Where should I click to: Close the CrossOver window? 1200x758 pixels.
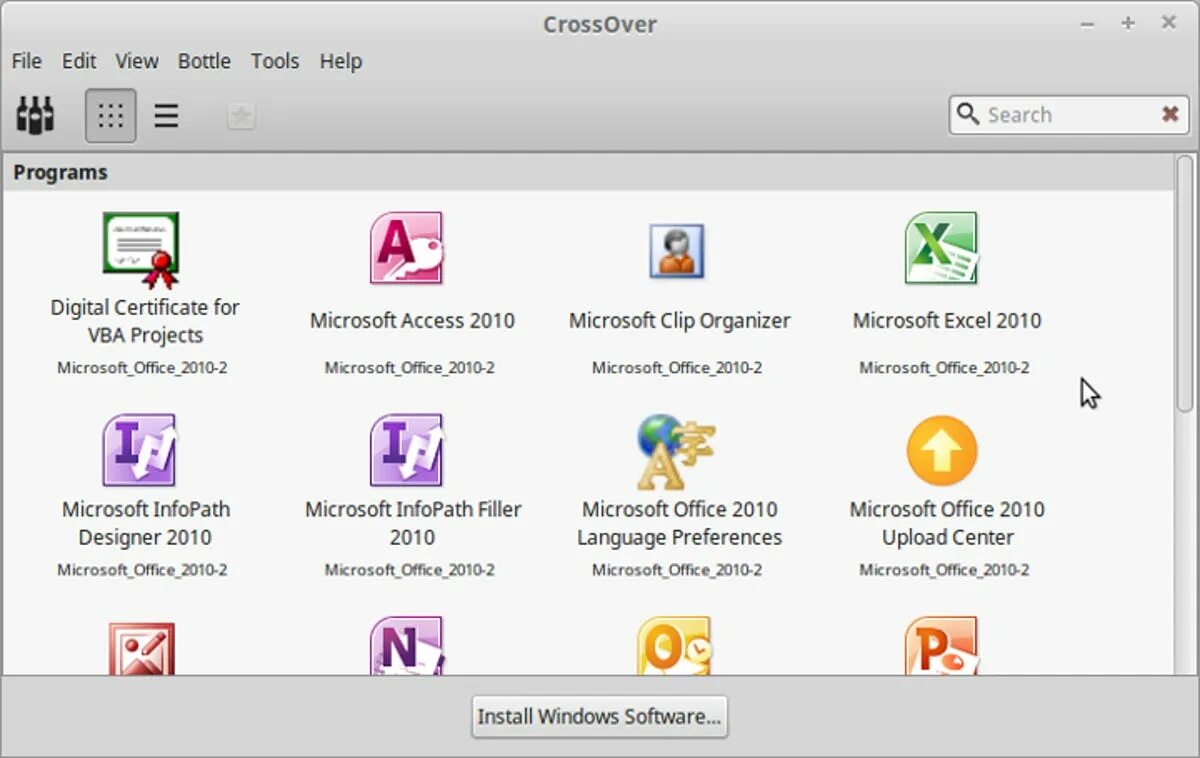[1167, 22]
